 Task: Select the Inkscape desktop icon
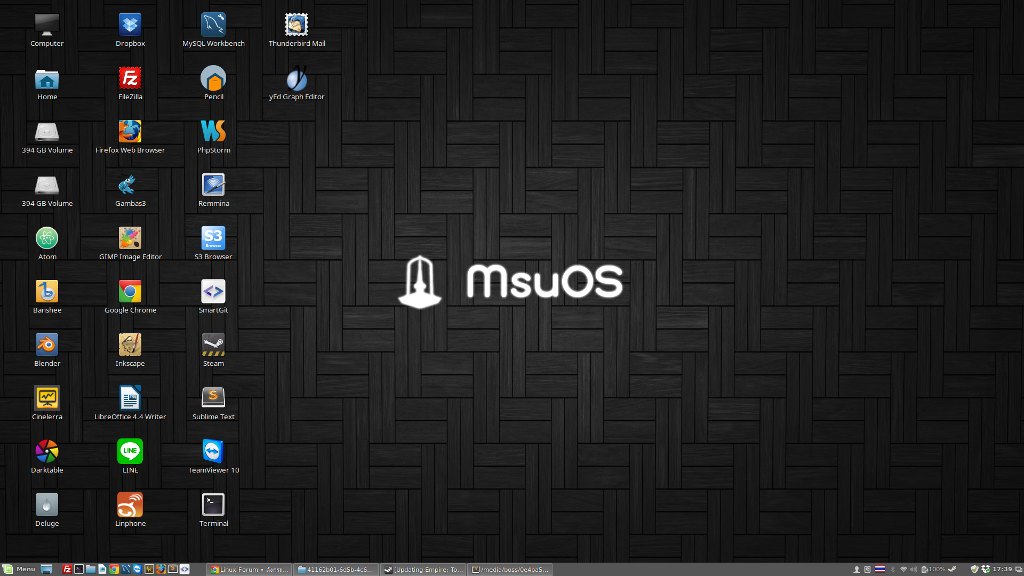[130, 345]
